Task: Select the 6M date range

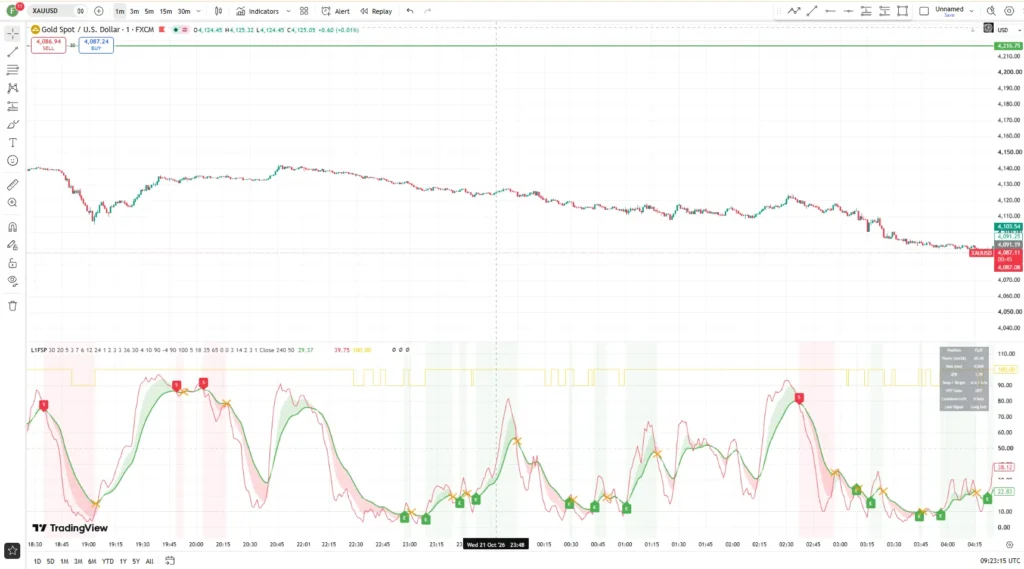Action: pos(92,561)
